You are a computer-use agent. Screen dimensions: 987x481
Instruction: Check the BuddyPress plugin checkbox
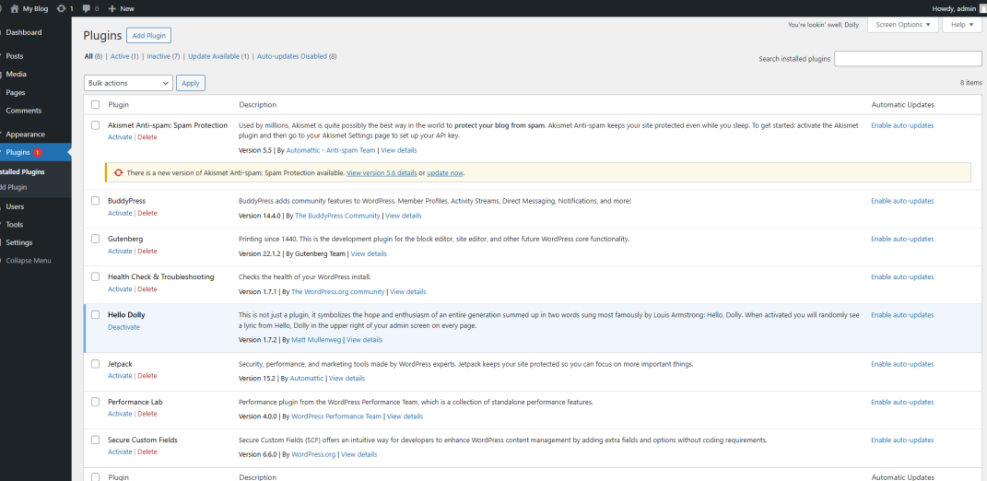point(95,201)
